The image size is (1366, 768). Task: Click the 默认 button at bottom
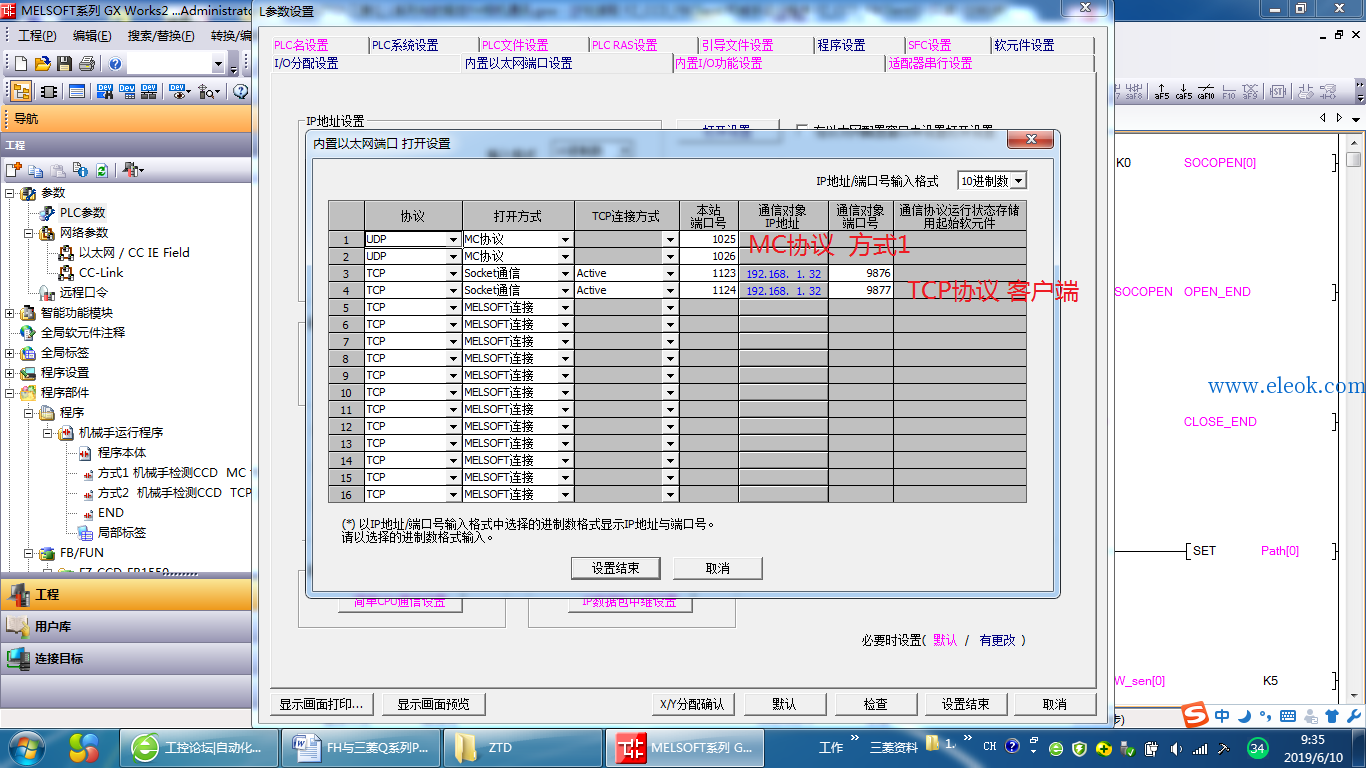point(783,704)
